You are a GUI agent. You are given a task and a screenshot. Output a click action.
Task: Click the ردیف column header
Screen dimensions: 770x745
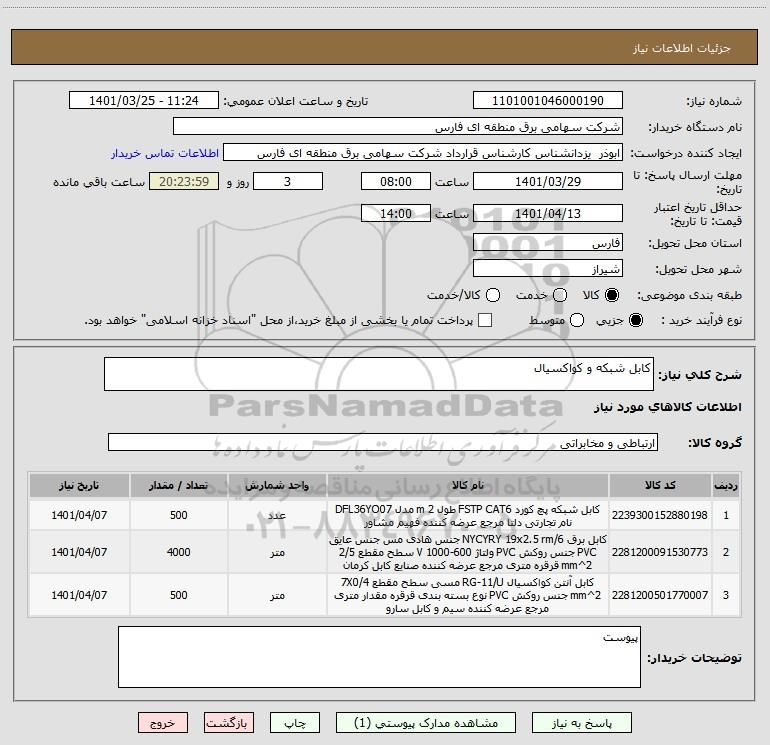pos(726,486)
